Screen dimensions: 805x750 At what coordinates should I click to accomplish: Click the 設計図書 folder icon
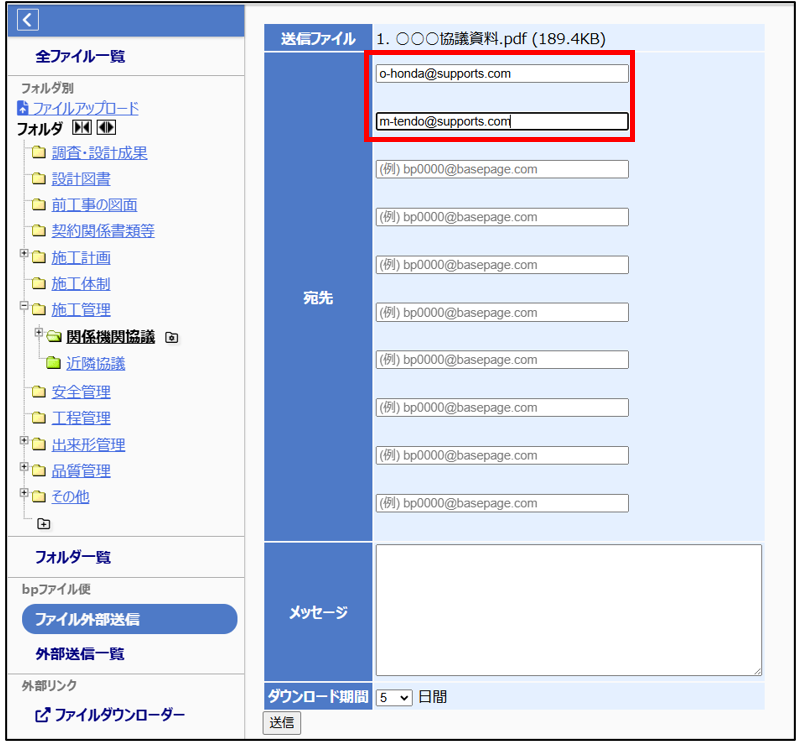coord(38,179)
